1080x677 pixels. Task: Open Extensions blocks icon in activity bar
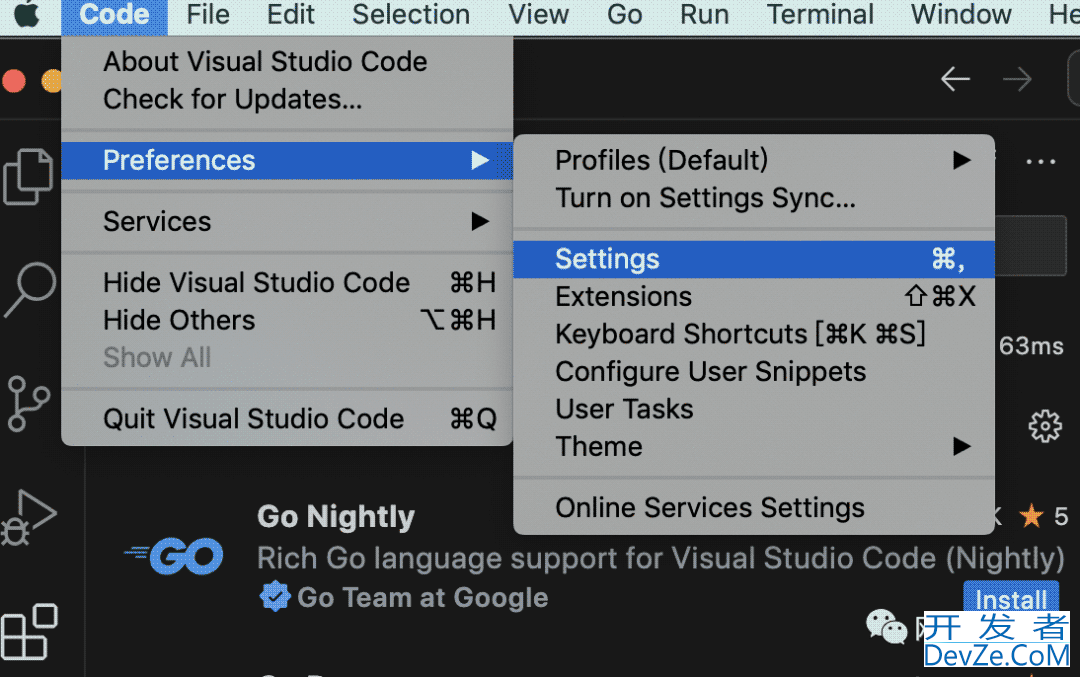pos(29,632)
